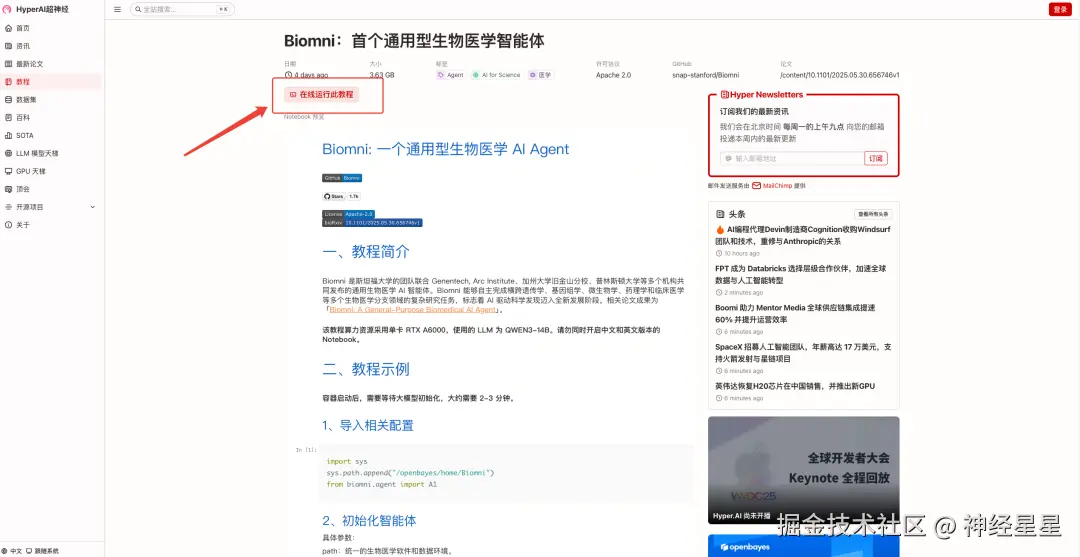Open the Biomni General-Purpose Biomedical AI Agent link
1080x557 pixels.
tap(413, 310)
